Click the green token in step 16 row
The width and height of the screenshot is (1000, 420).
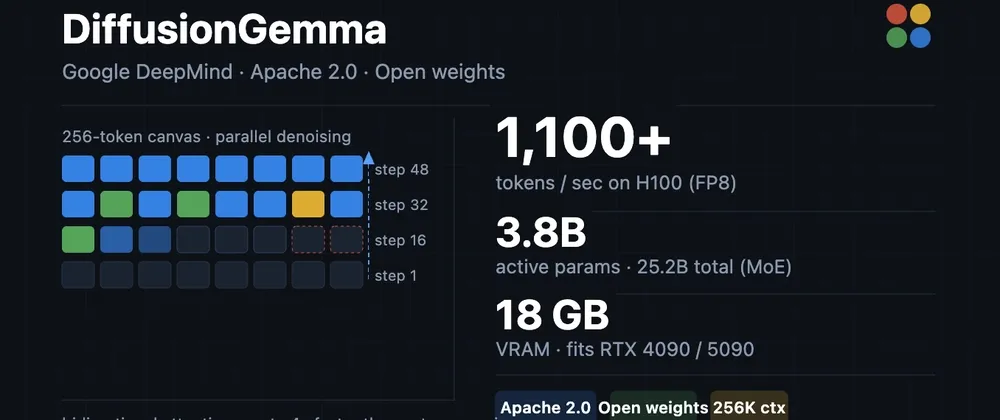coord(78,240)
